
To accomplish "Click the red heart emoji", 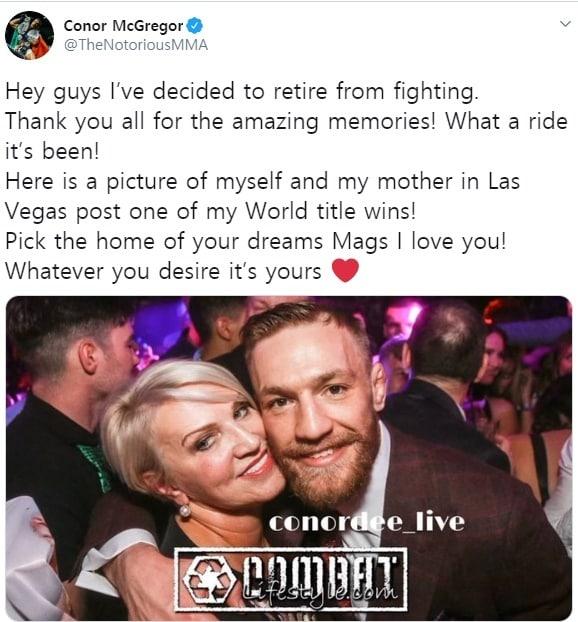I will pos(345,271).
